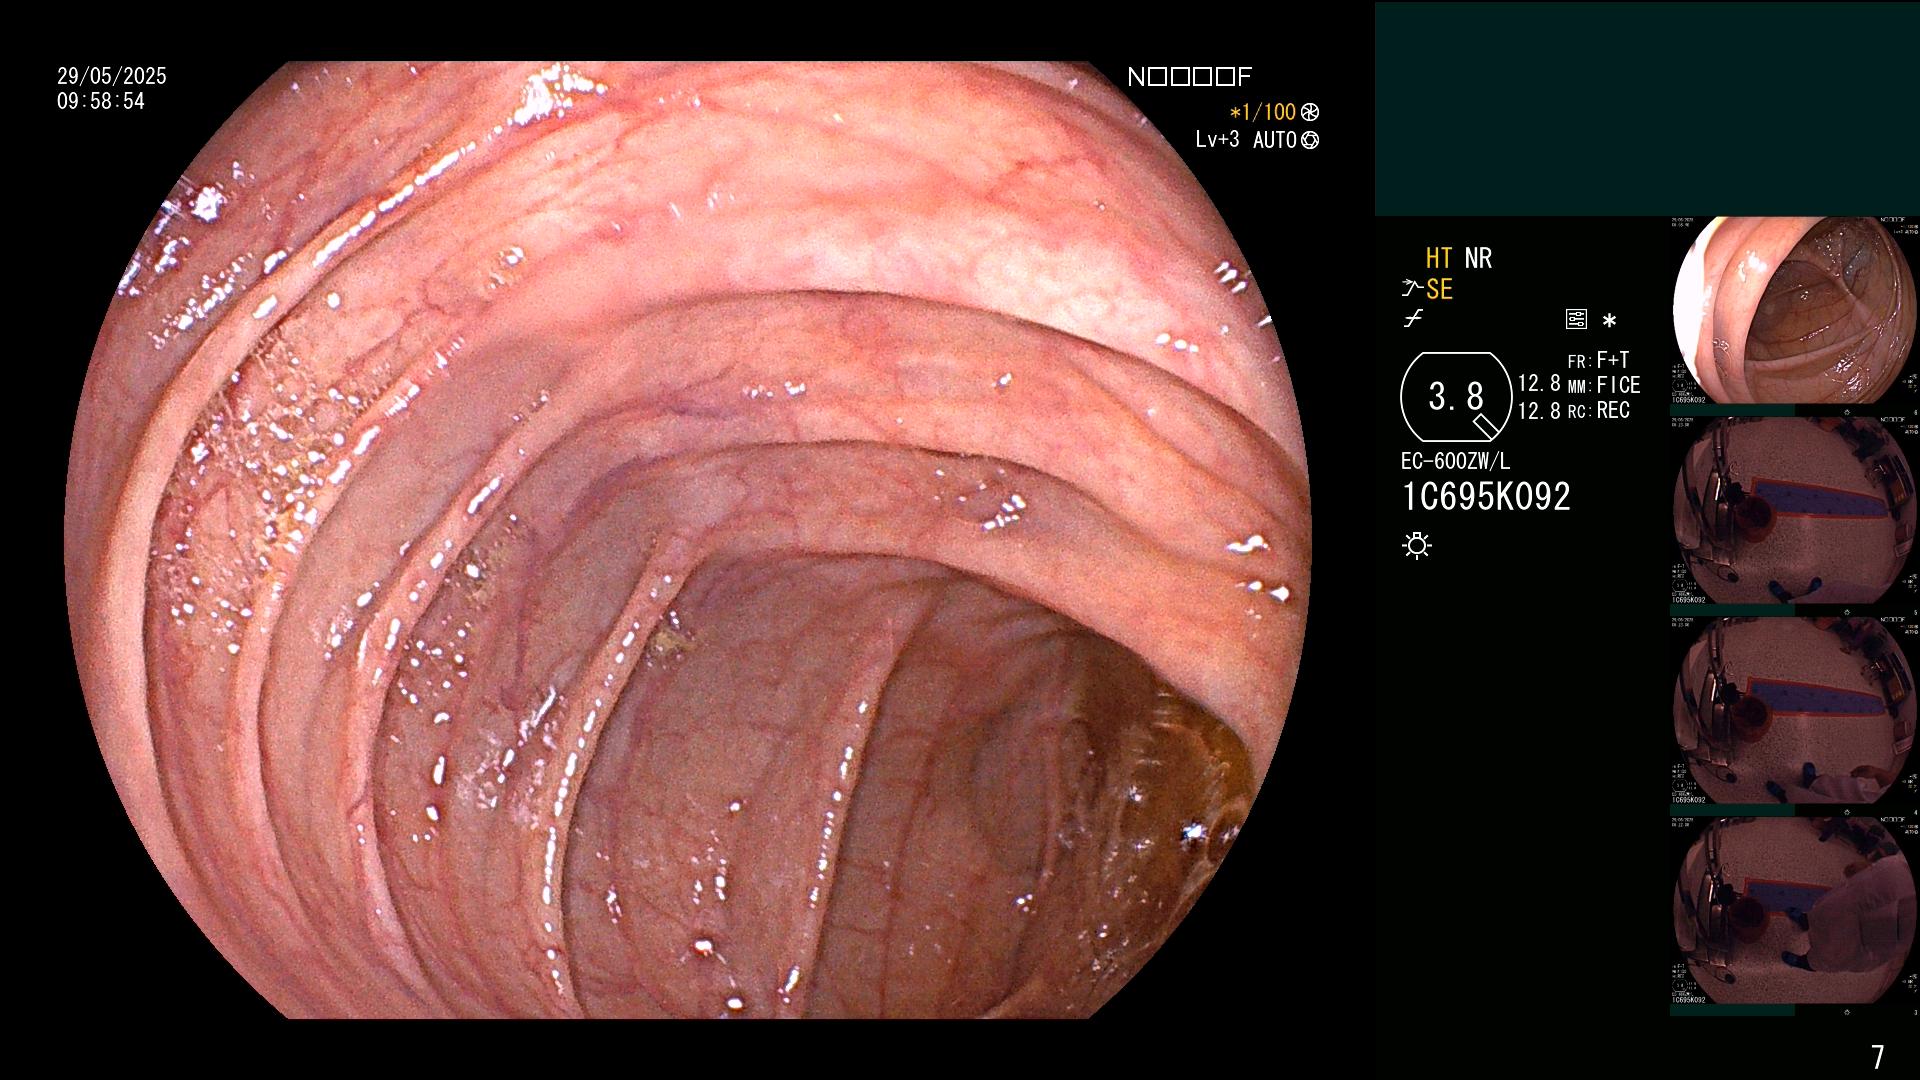Click the dark teal panel above thumbnails

[1647, 109]
